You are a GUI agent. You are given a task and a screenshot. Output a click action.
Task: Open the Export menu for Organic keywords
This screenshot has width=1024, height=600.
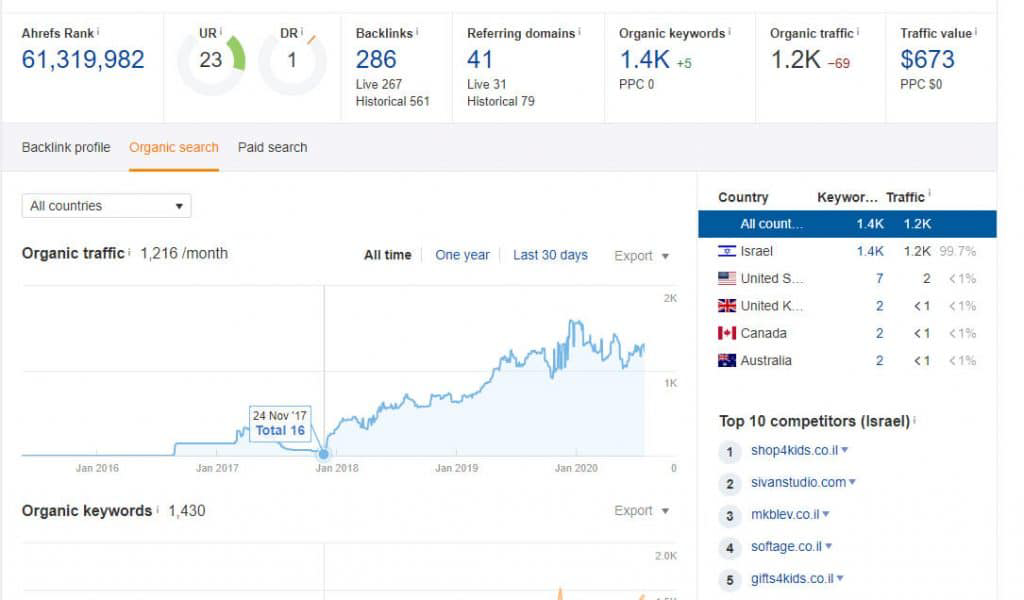tap(641, 511)
